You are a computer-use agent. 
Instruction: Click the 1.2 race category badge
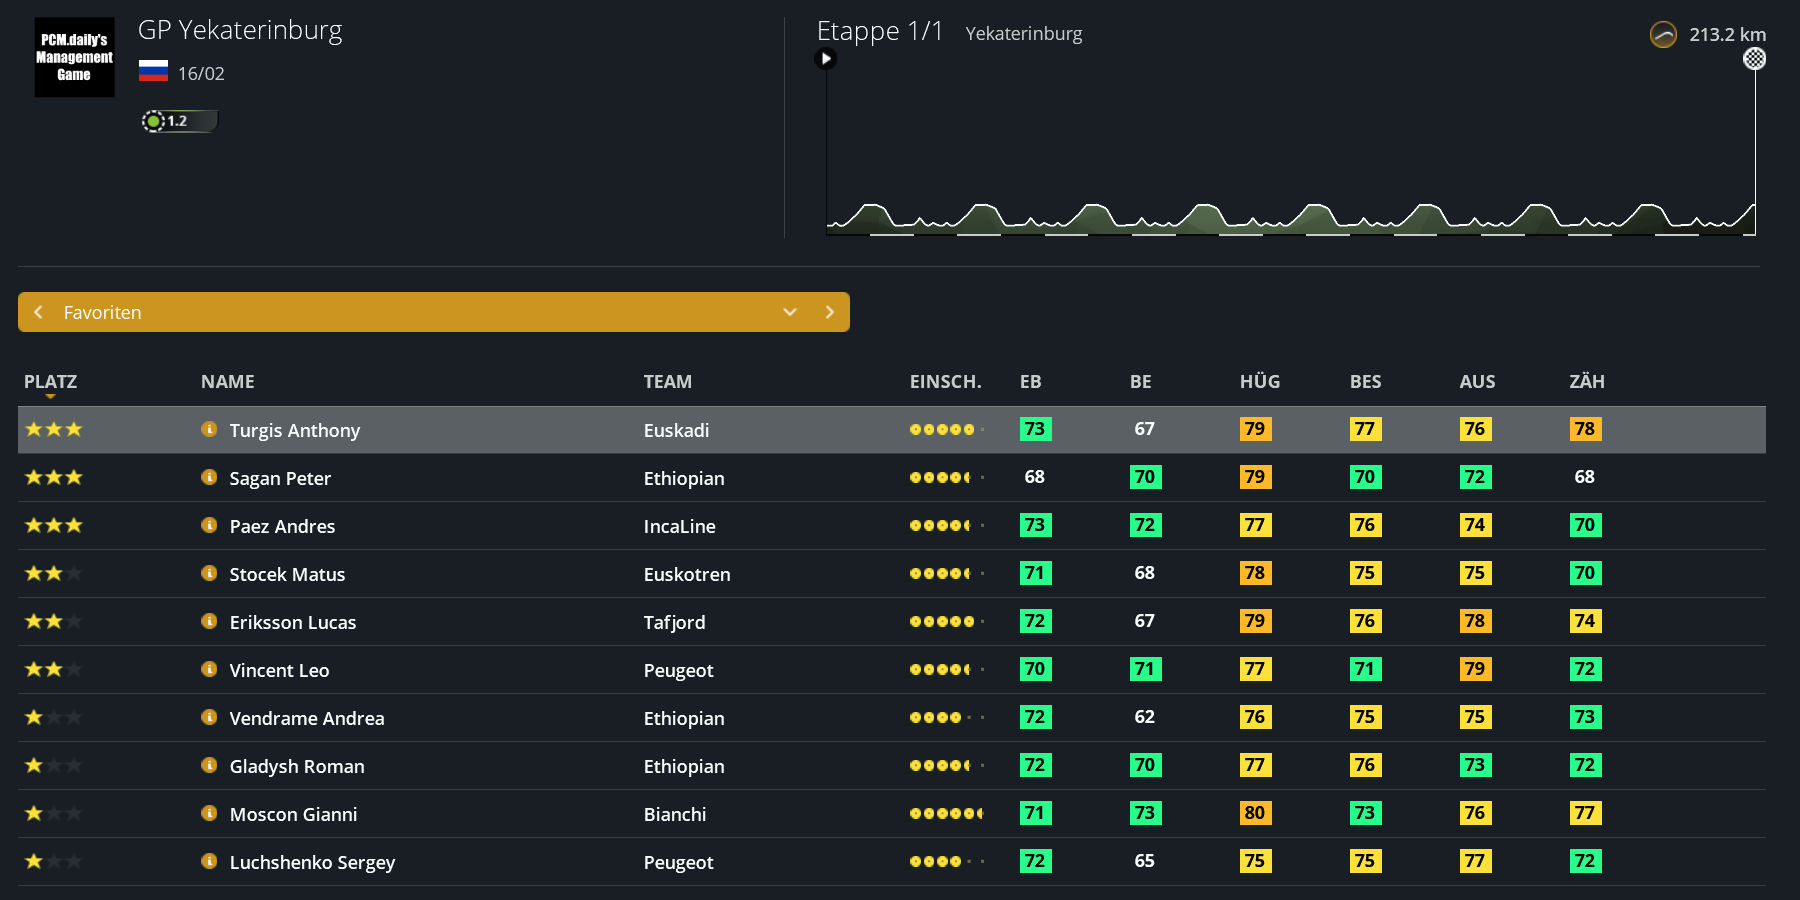pos(179,121)
